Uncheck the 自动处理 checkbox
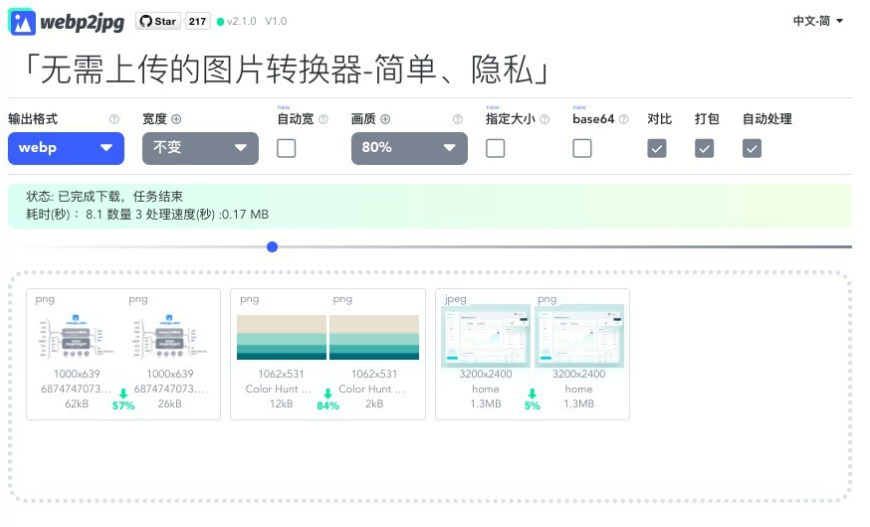This screenshot has height=527, width=870. coord(752,148)
